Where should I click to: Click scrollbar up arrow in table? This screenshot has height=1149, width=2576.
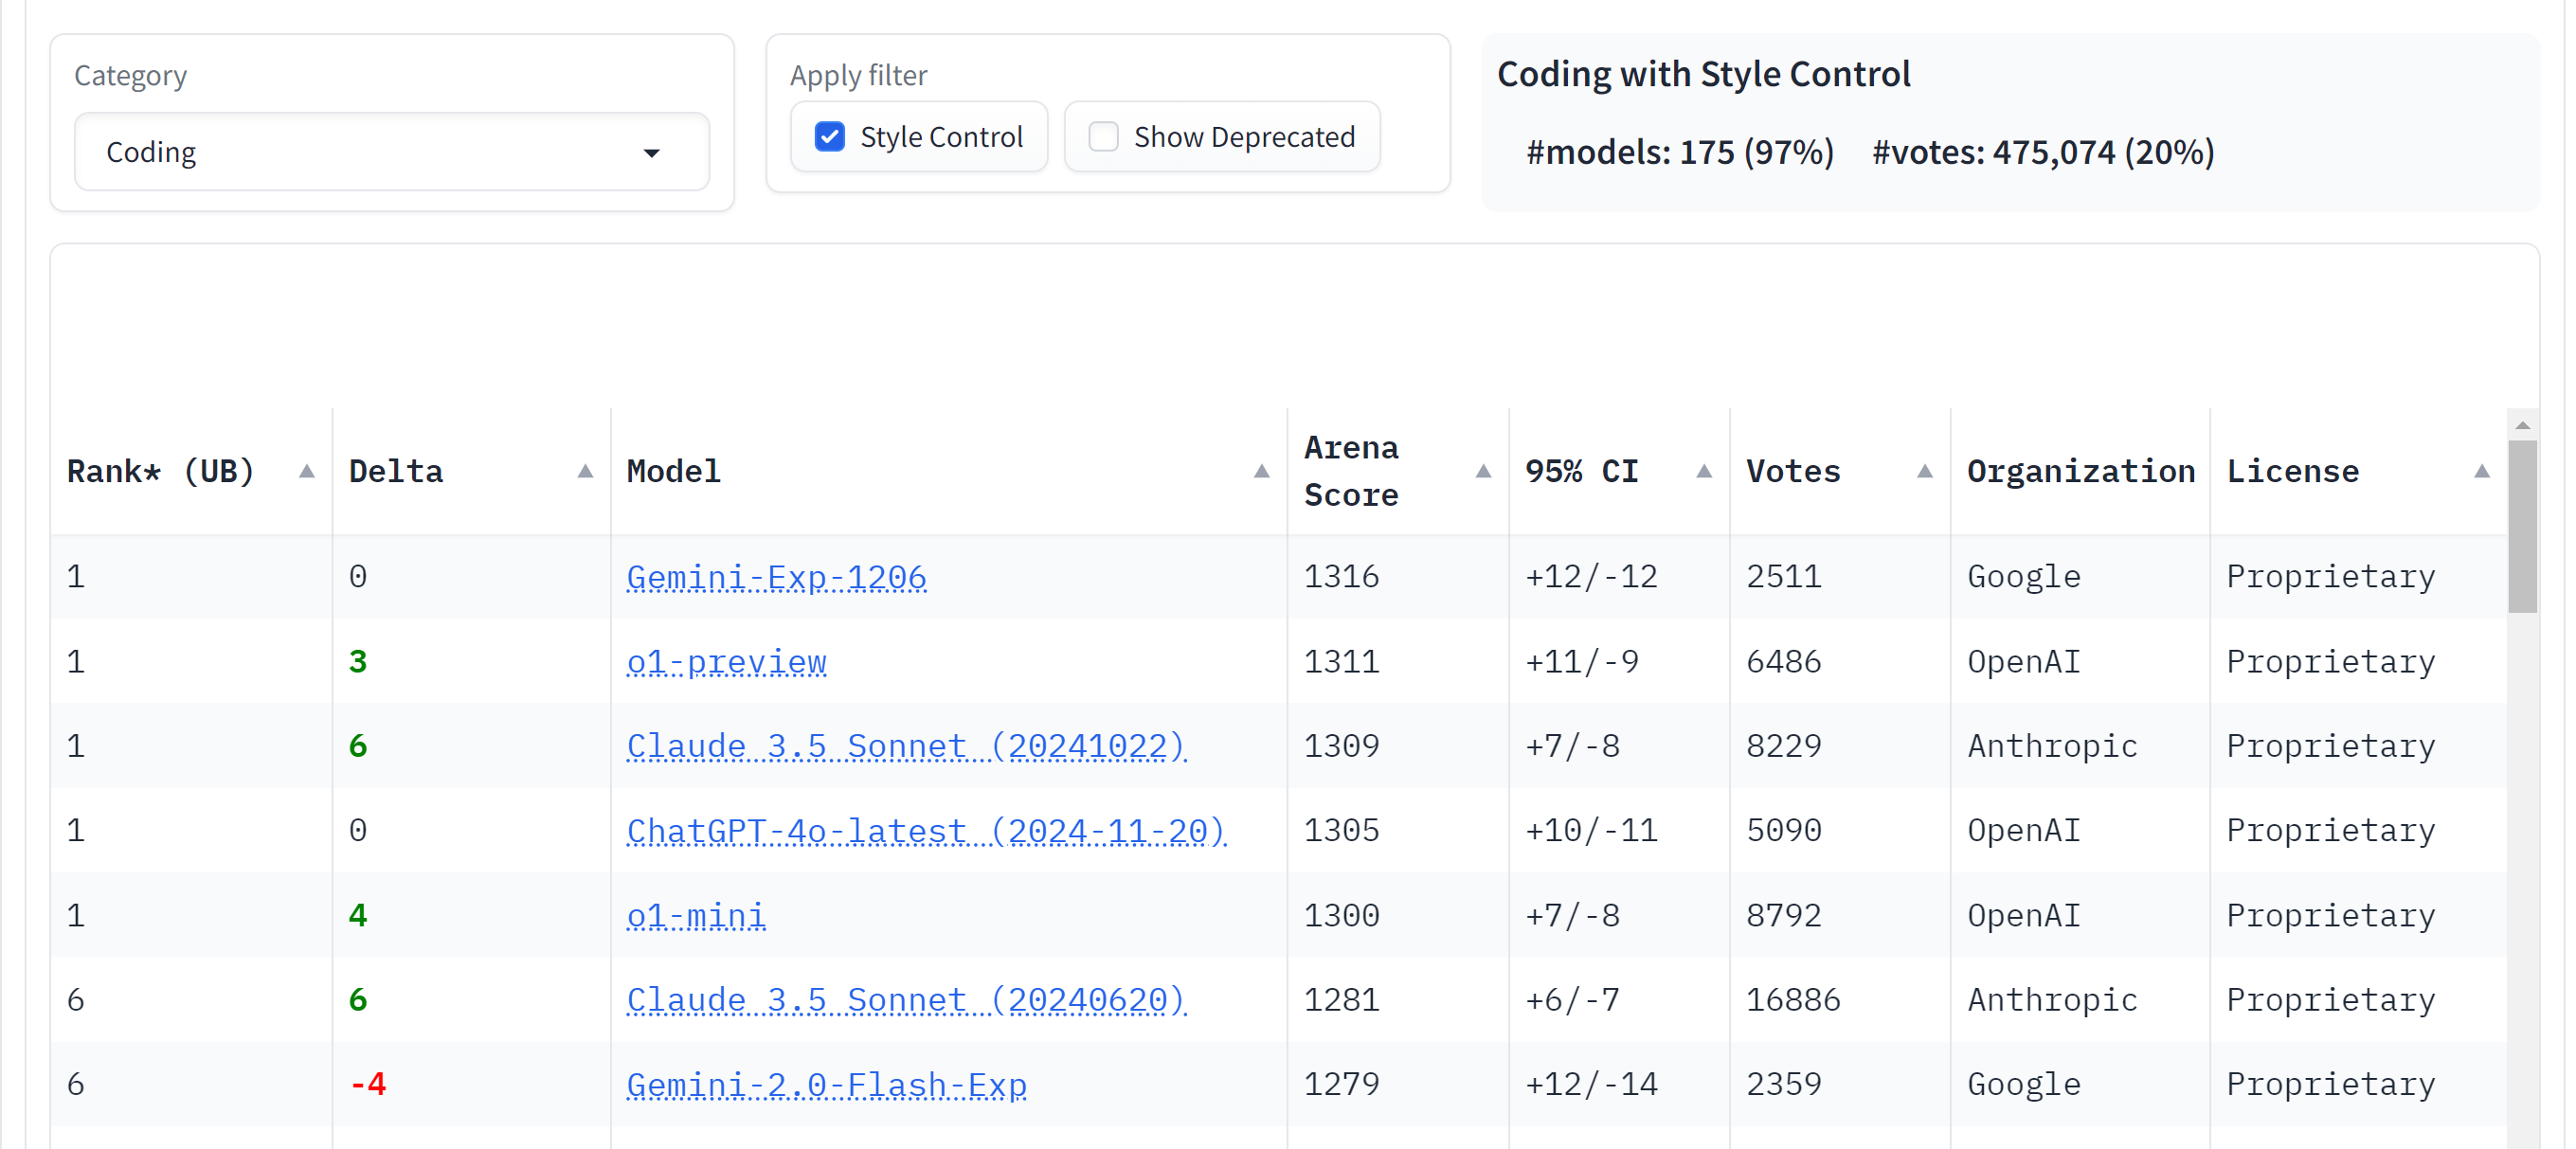click(2522, 425)
